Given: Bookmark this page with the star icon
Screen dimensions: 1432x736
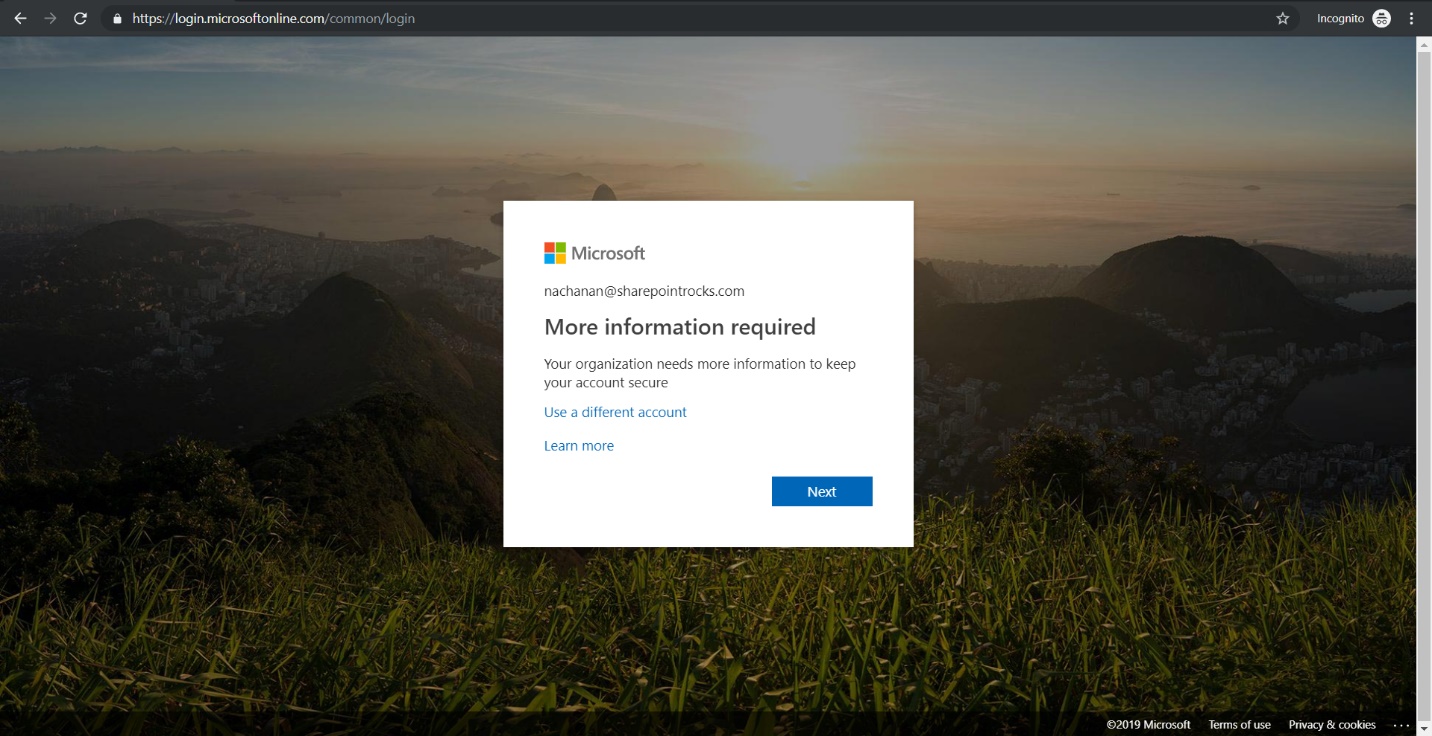Looking at the screenshot, I should coord(1282,18).
